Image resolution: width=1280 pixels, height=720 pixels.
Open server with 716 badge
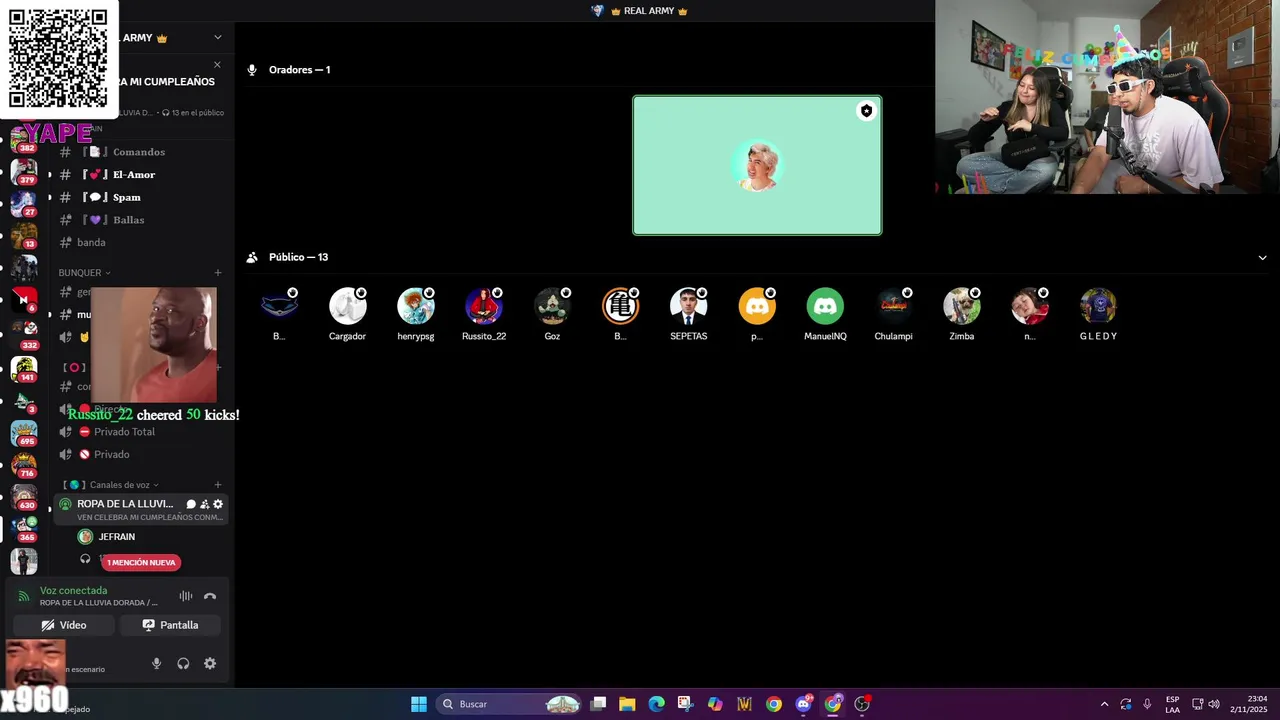click(x=24, y=465)
